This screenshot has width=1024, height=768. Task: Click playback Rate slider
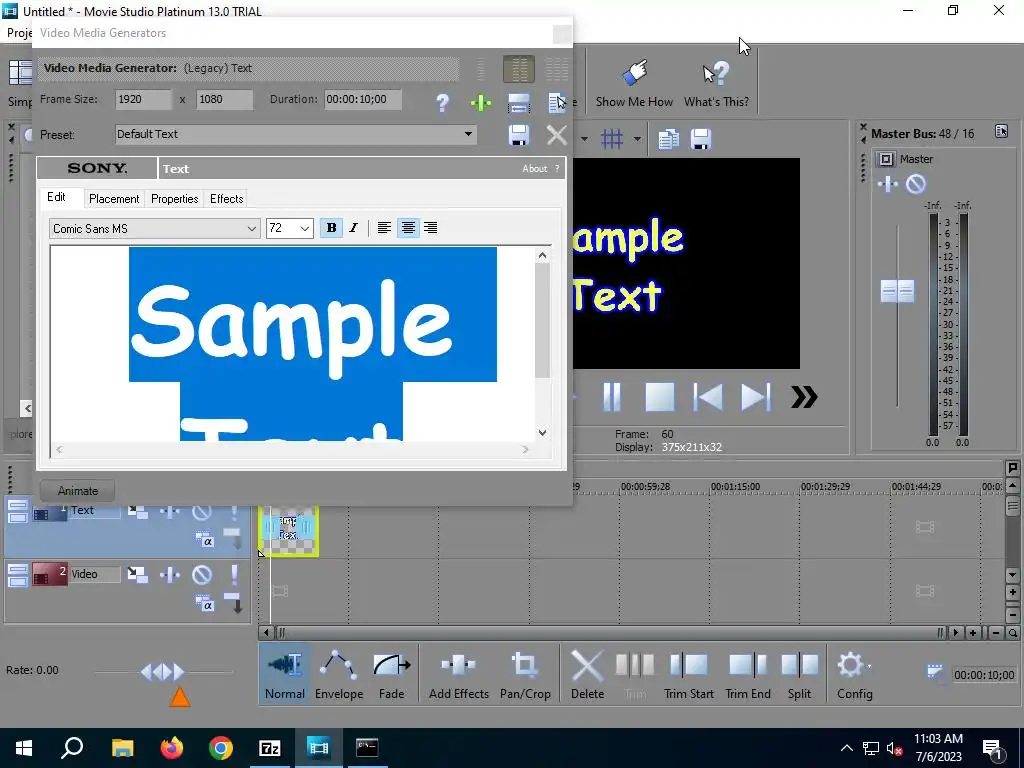click(x=163, y=671)
